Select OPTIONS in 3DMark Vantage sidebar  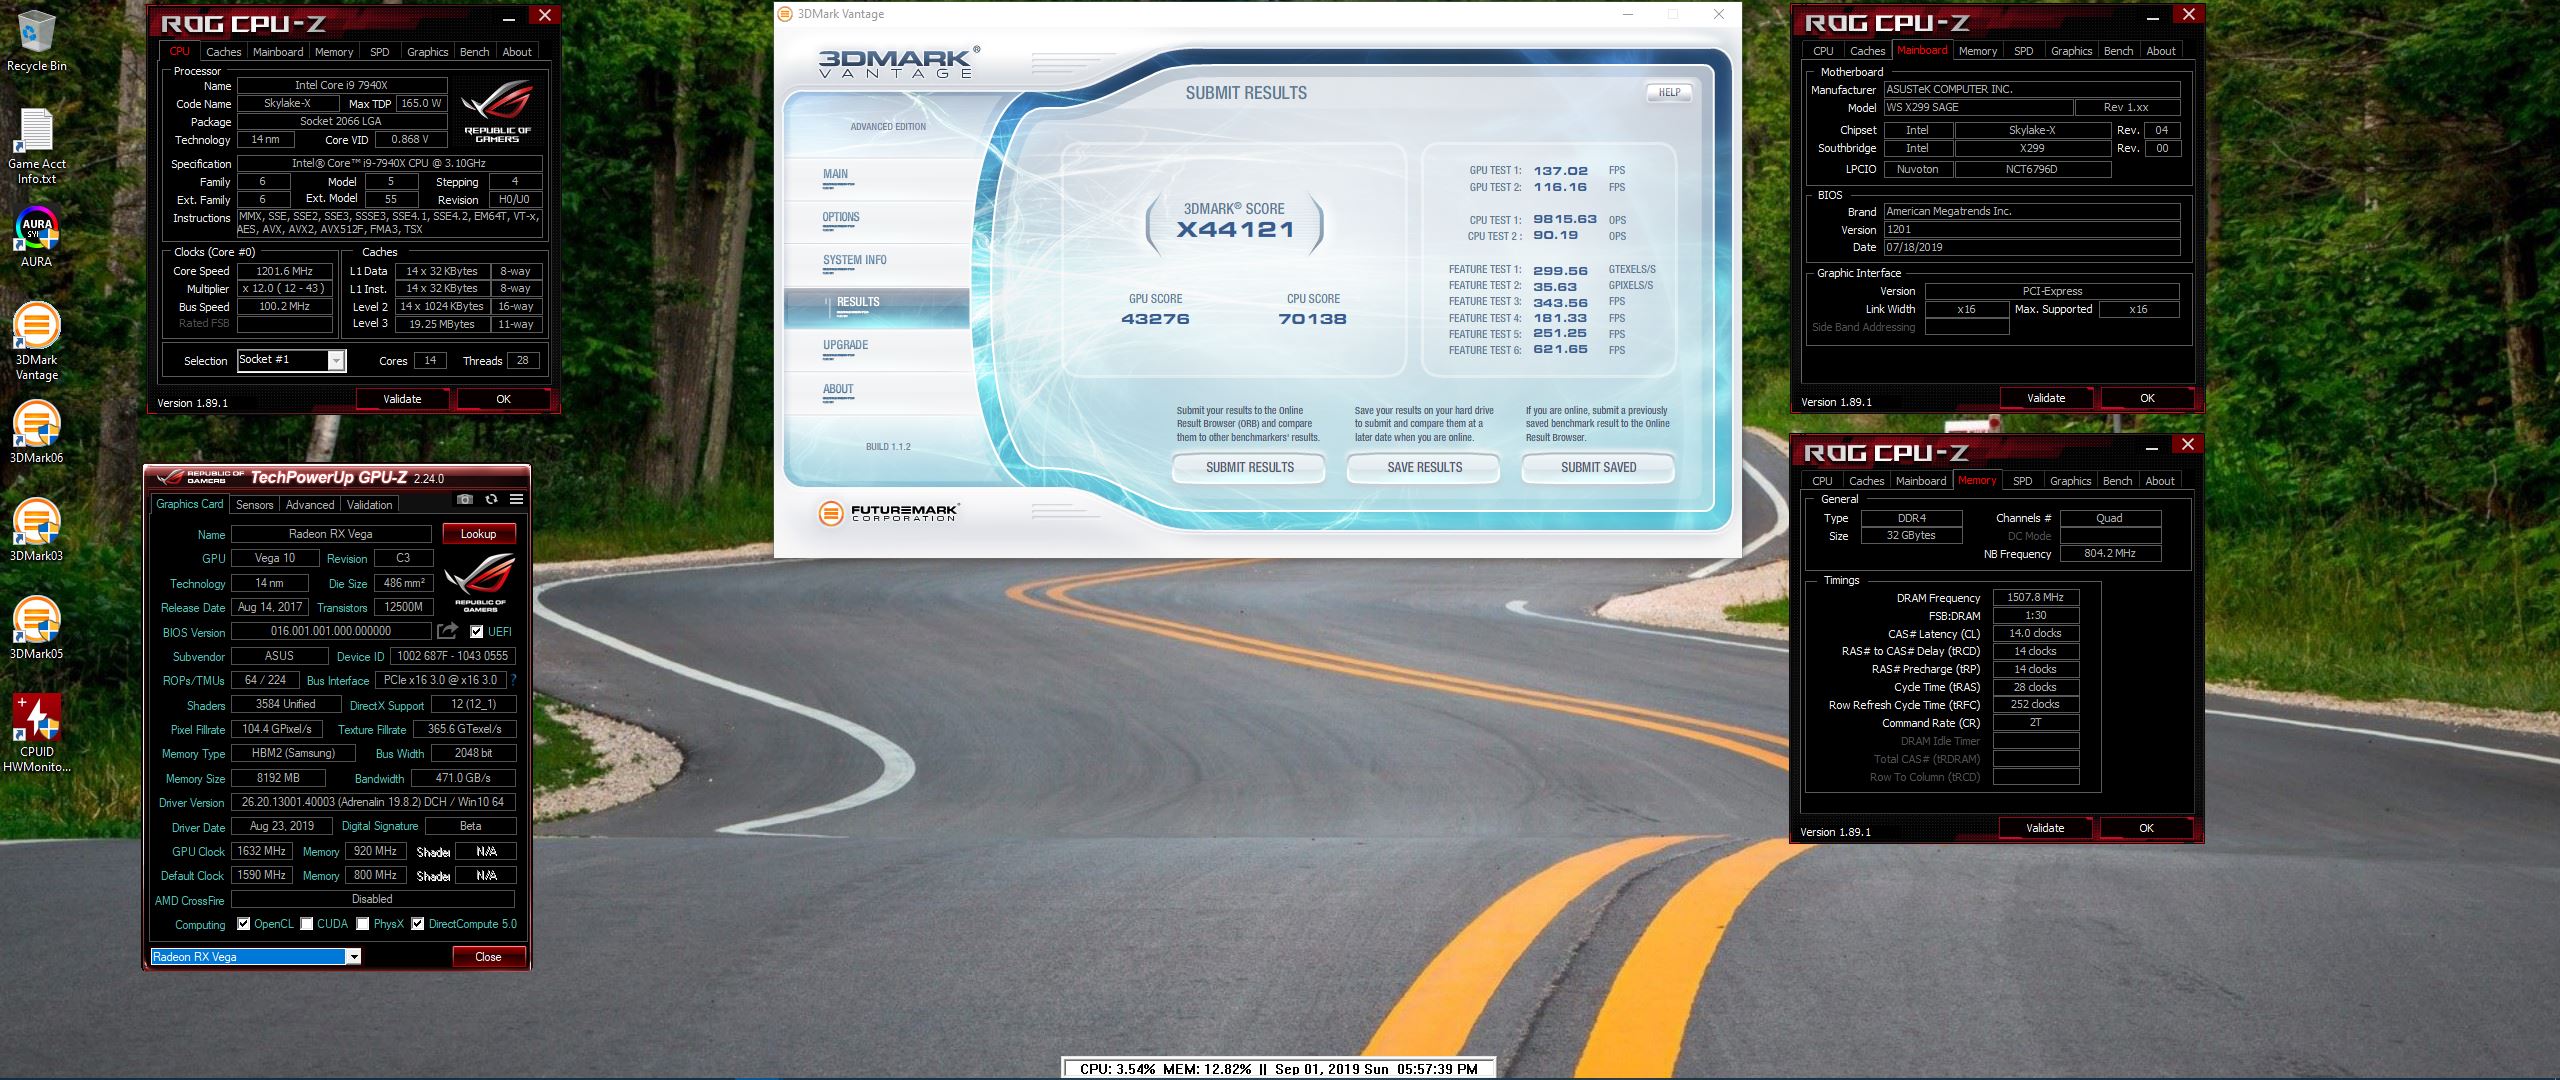coord(841,217)
